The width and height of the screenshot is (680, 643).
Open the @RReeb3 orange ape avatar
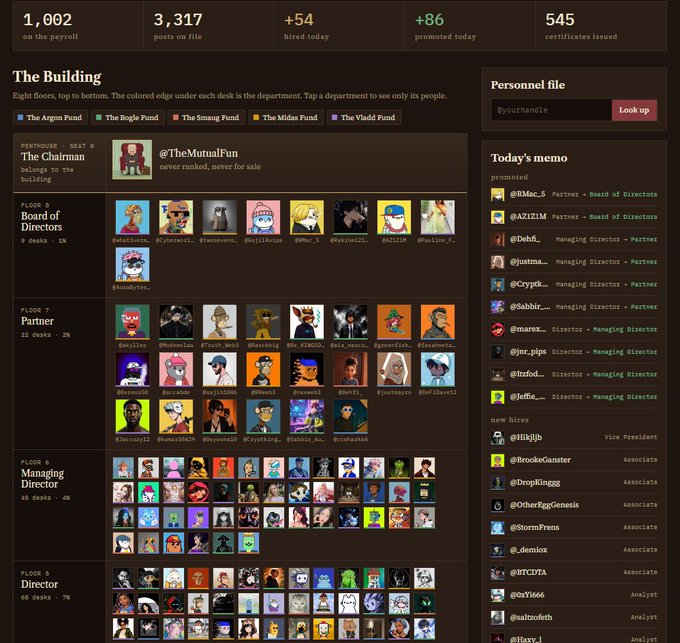[x=263, y=369]
